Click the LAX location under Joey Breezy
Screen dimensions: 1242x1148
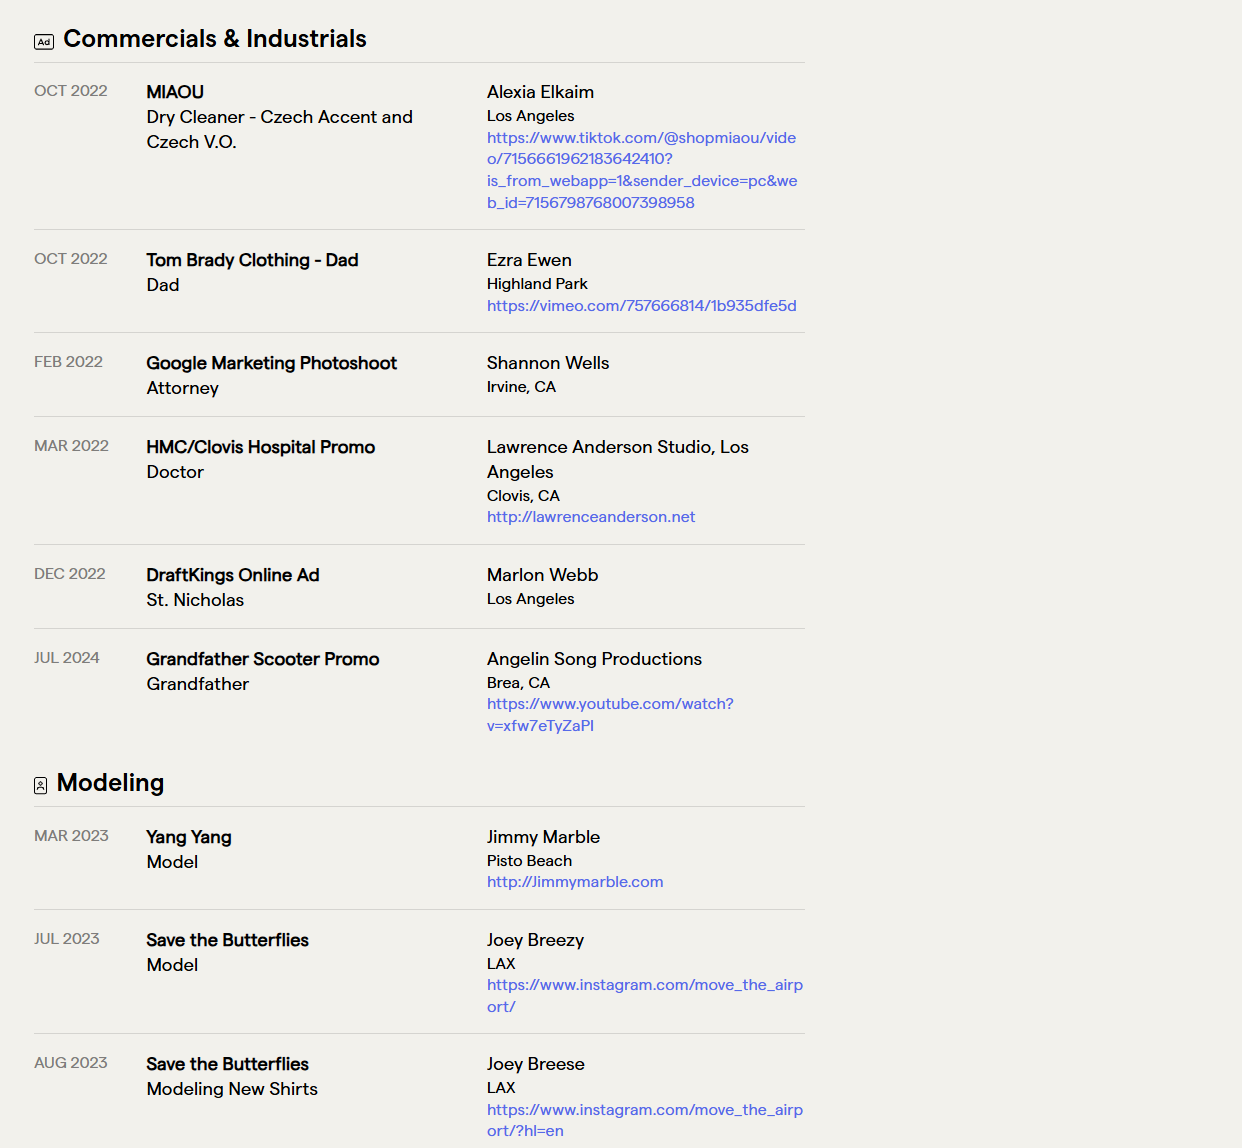(x=501, y=964)
